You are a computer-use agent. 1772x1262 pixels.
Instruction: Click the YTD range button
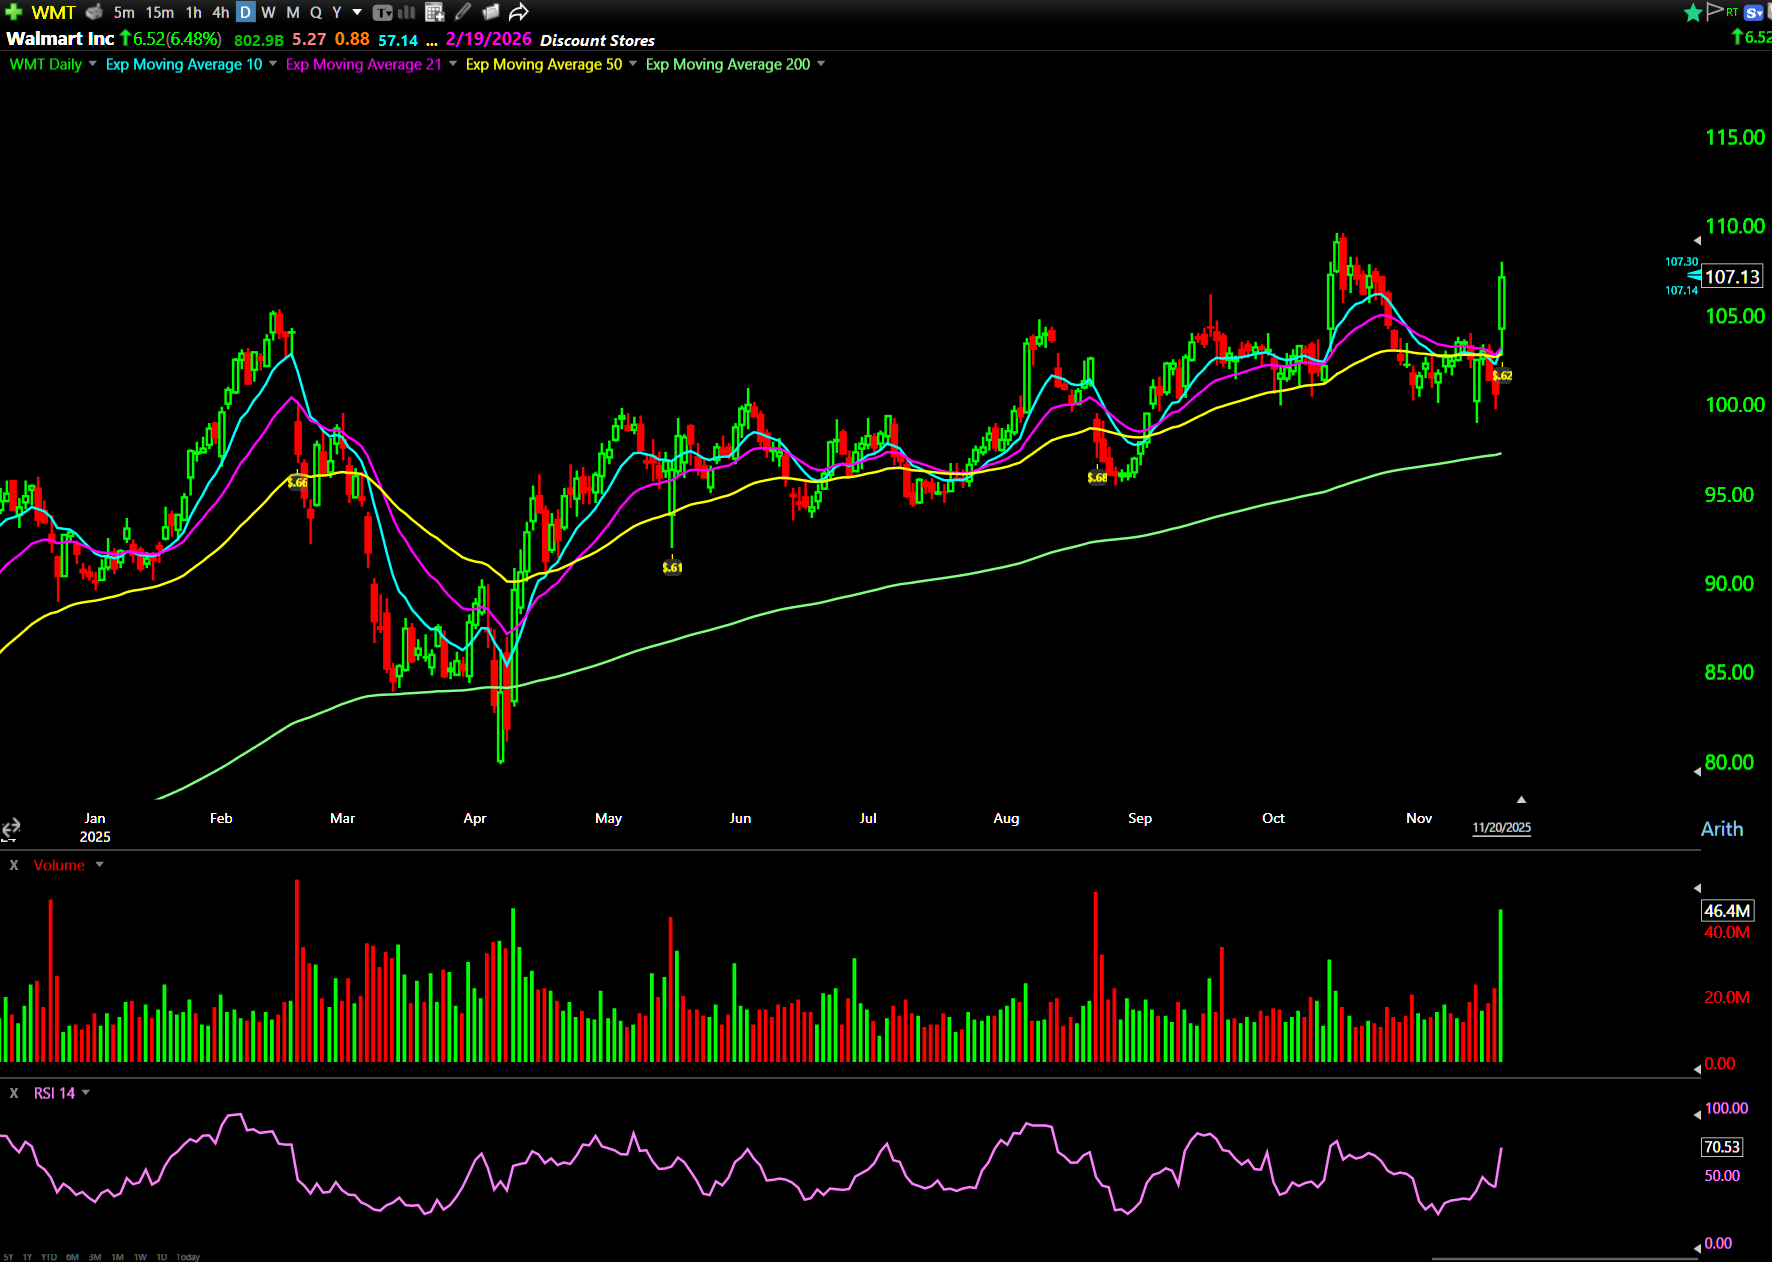(48, 1257)
